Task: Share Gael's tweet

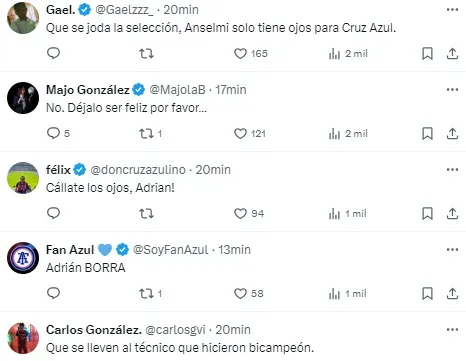Action: tap(452, 54)
